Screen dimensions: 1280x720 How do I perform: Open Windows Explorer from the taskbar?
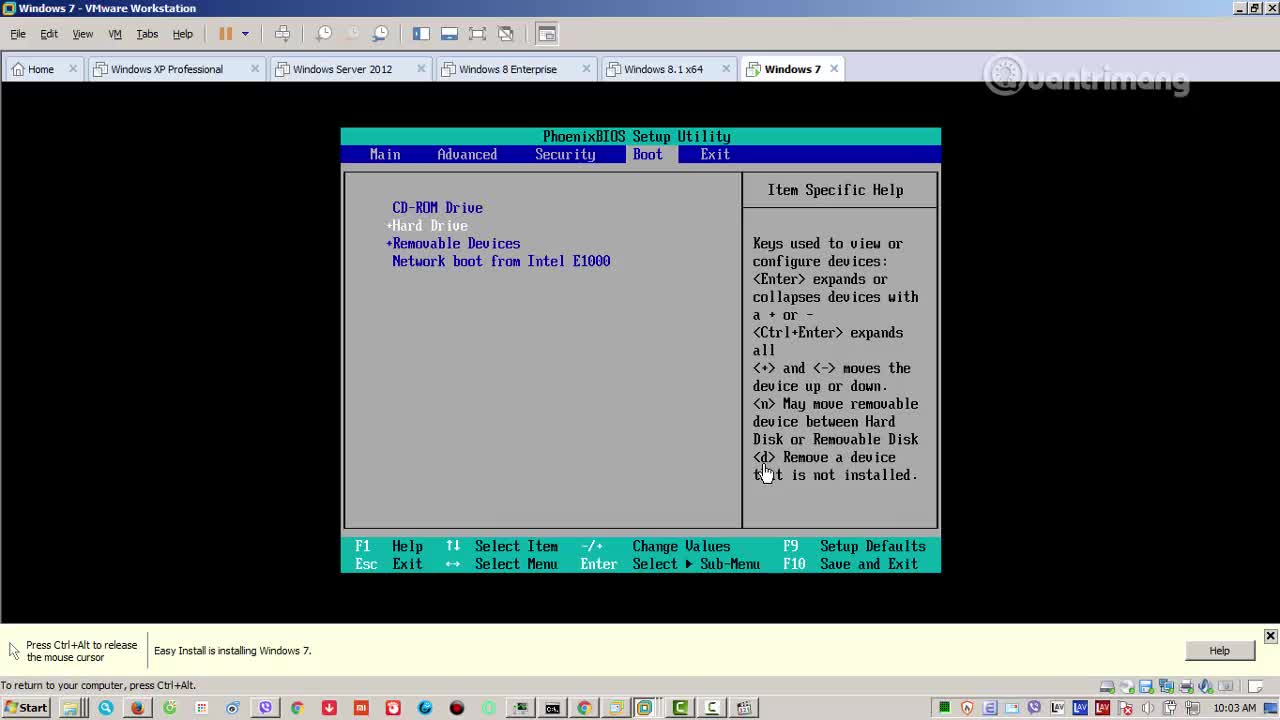click(x=71, y=708)
